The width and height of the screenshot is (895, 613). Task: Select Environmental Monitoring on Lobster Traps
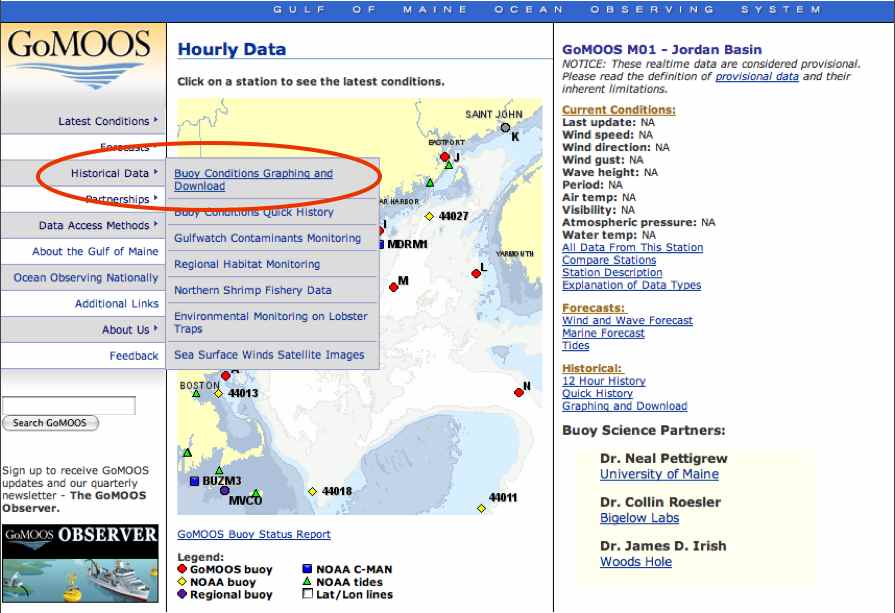(x=271, y=322)
